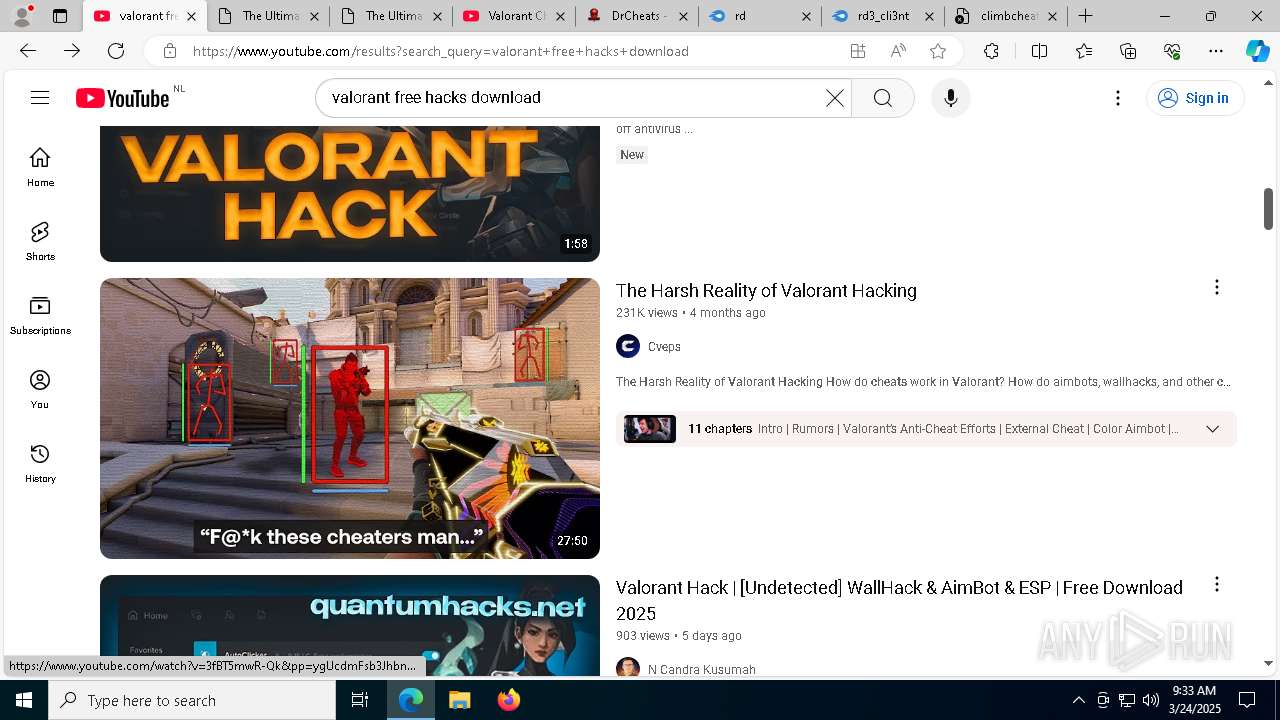Screen dimensions: 1280x720
Task: Open the You section in sidebar
Action: coord(40,389)
